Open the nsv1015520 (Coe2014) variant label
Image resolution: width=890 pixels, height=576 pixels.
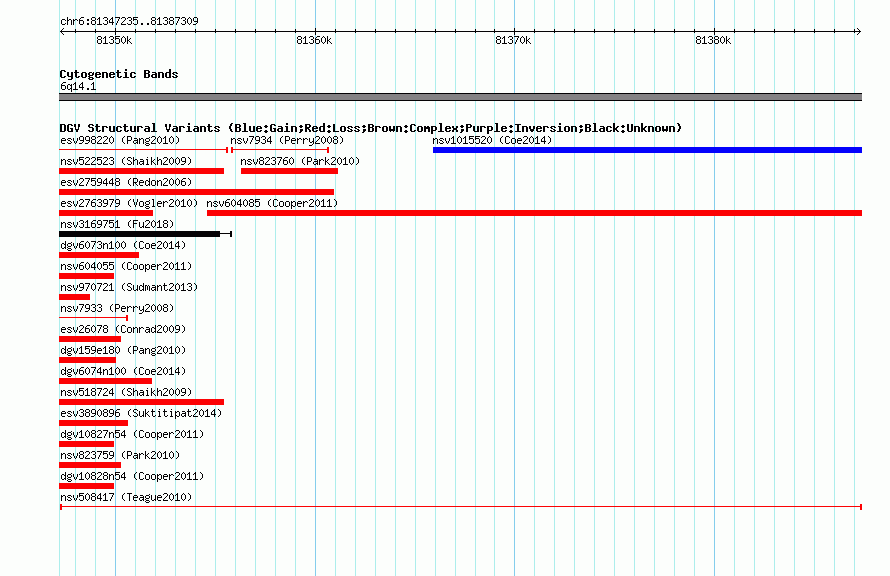(x=492, y=140)
